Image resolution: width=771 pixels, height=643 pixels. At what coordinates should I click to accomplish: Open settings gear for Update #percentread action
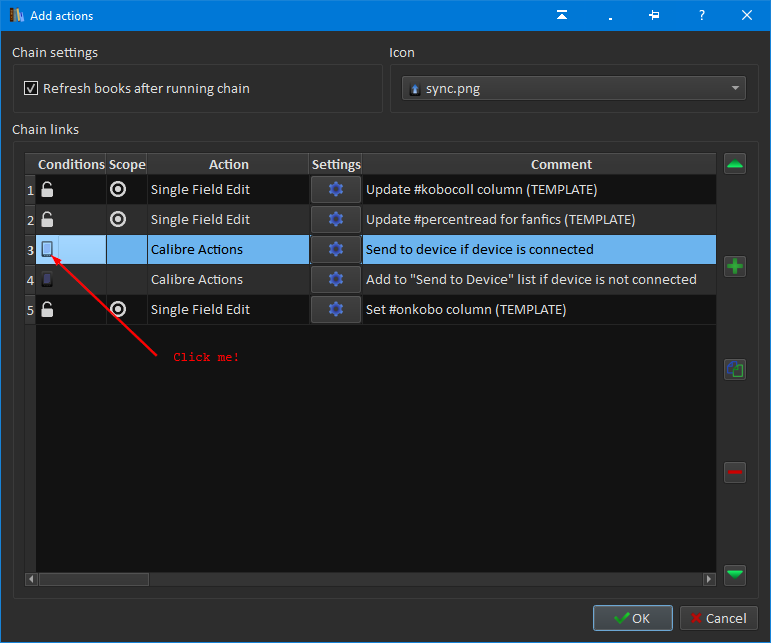point(336,219)
